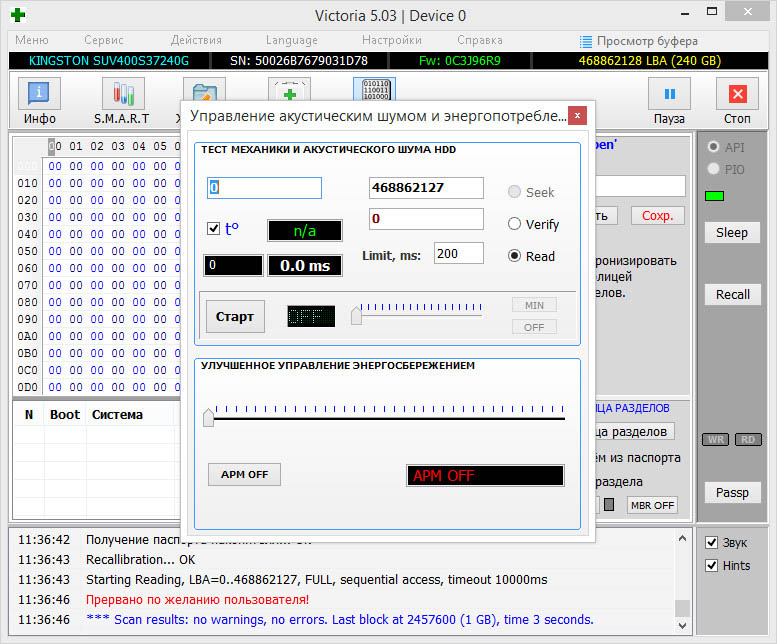The height and width of the screenshot is (644, 777).
Task: Click the APM power management slider handle
Action: (x=208, y=418)
